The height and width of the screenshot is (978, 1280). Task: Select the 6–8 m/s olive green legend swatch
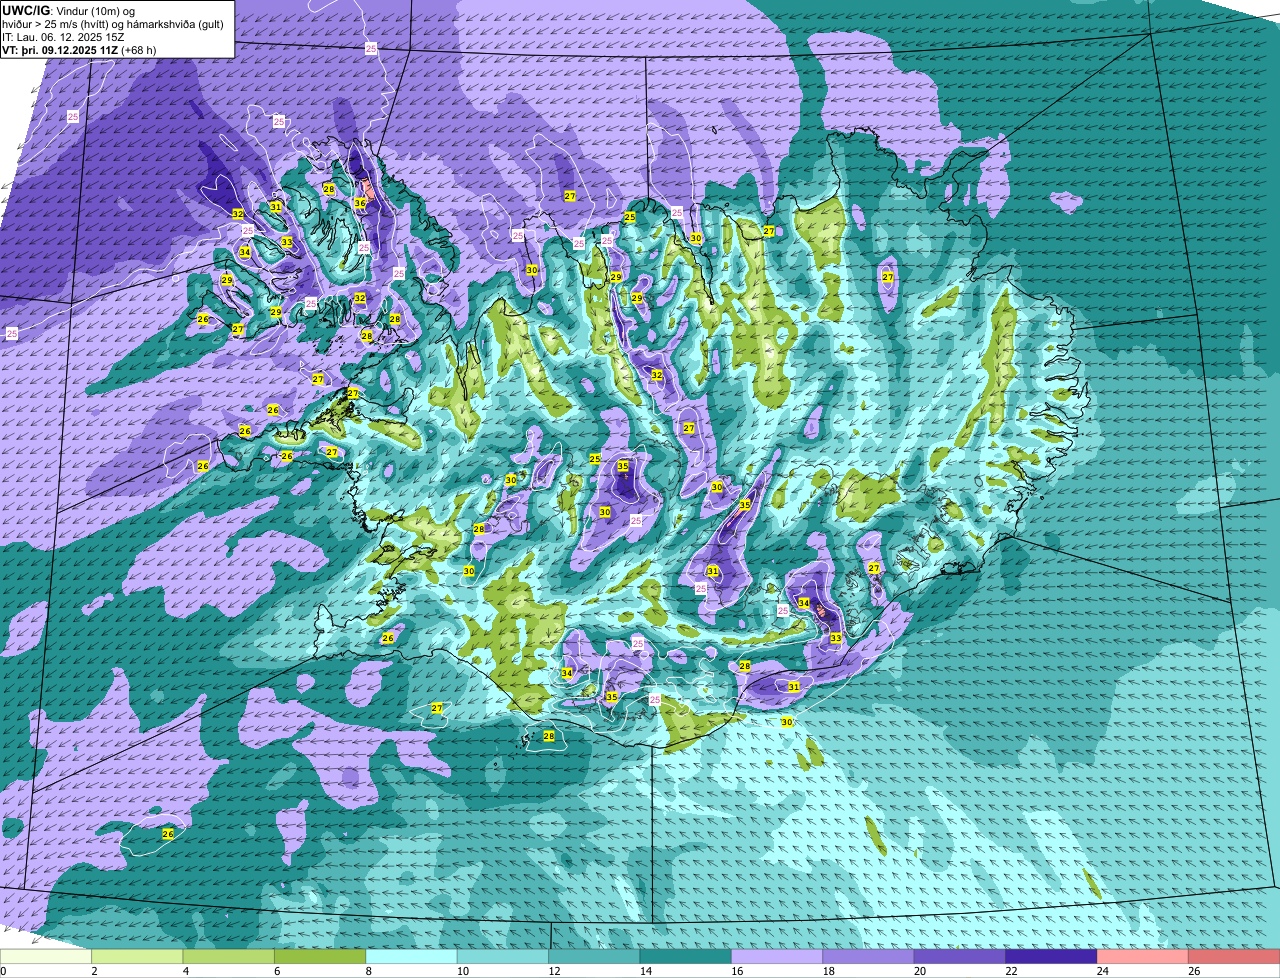click(320, 957)
